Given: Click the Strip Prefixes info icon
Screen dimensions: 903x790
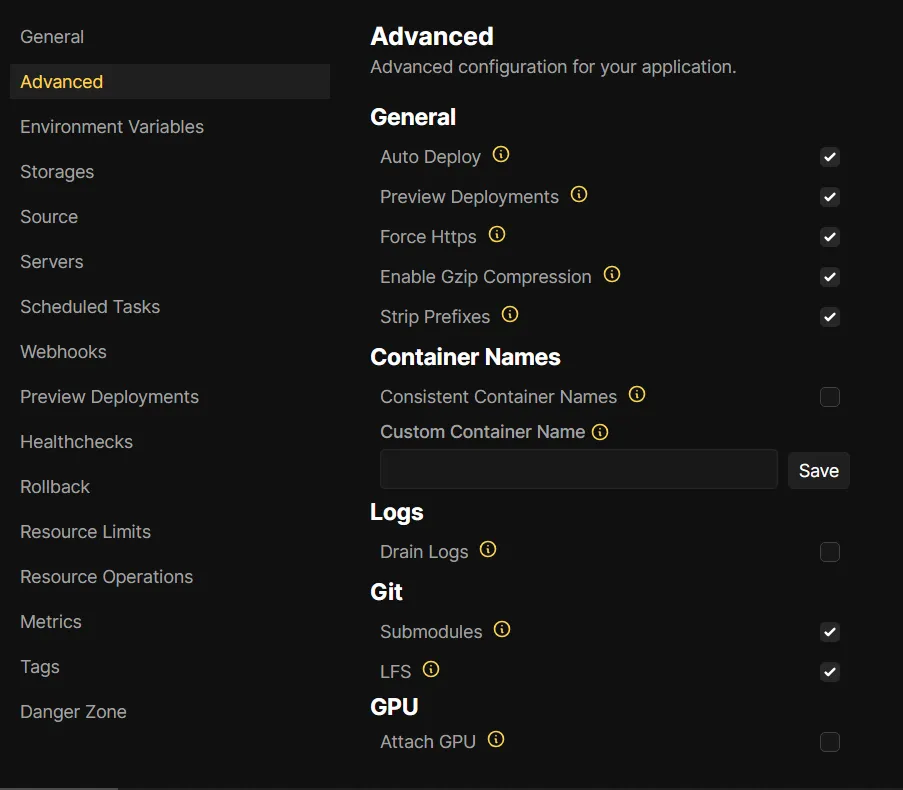Looking at the screenshot, I should point(510,315).
